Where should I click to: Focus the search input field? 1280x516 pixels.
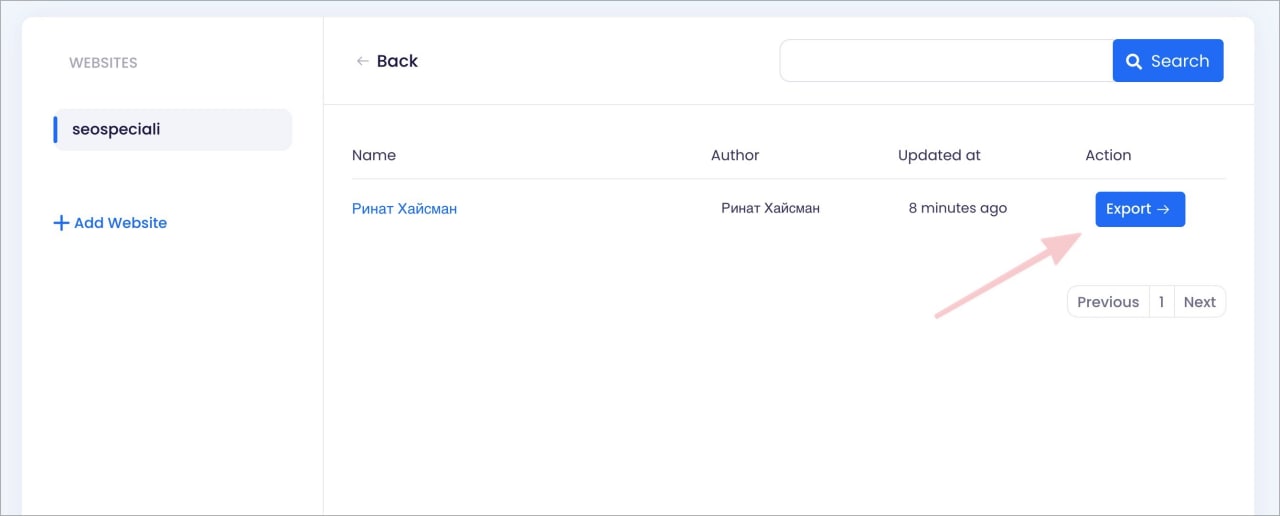pos(946,61)
